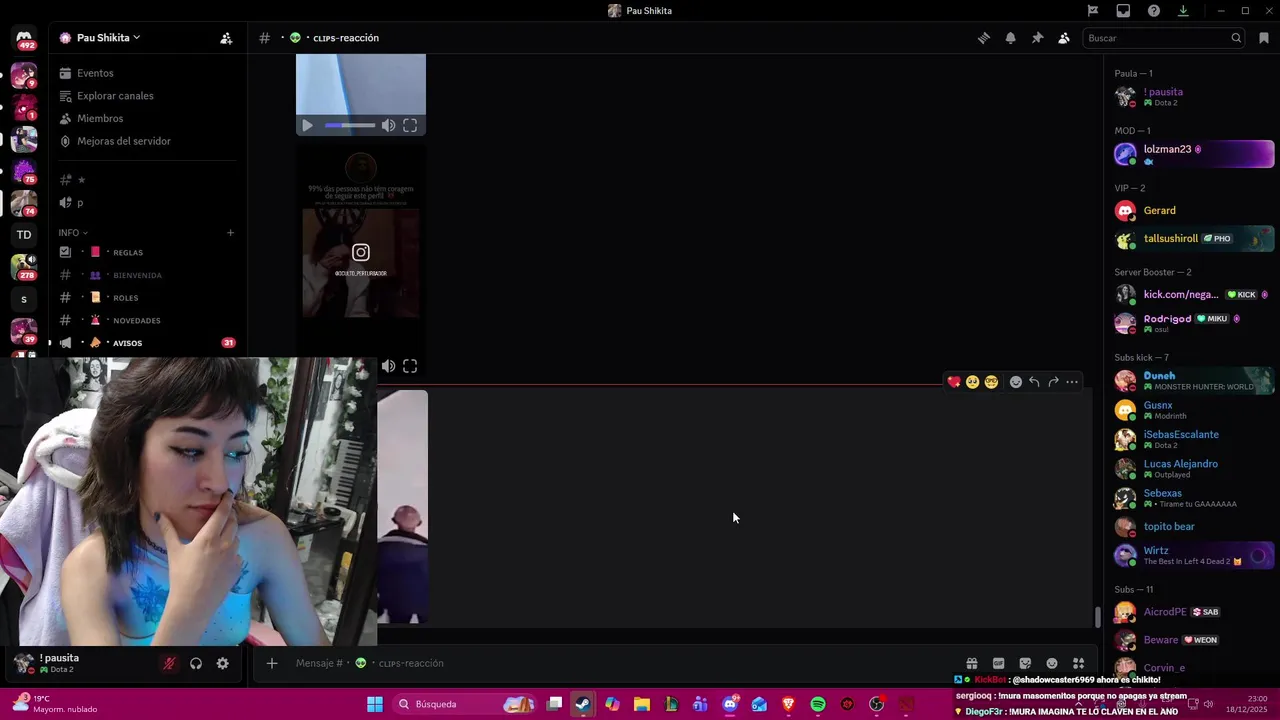Open sticker picker in message bar

click(1025, 663)
